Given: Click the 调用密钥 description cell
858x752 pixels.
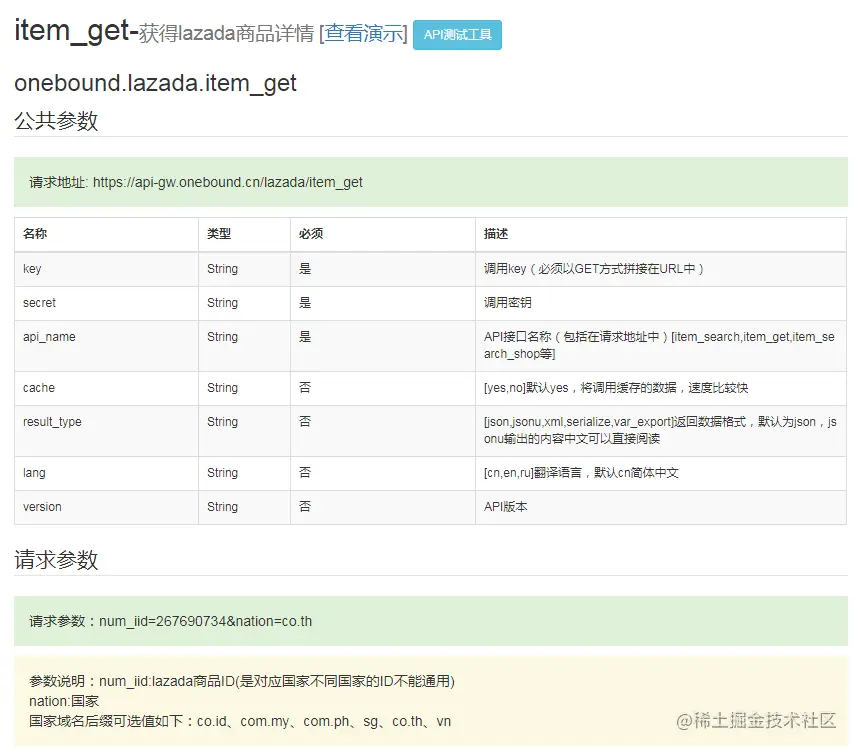Looking at the screenshot, I should (661, 303).
